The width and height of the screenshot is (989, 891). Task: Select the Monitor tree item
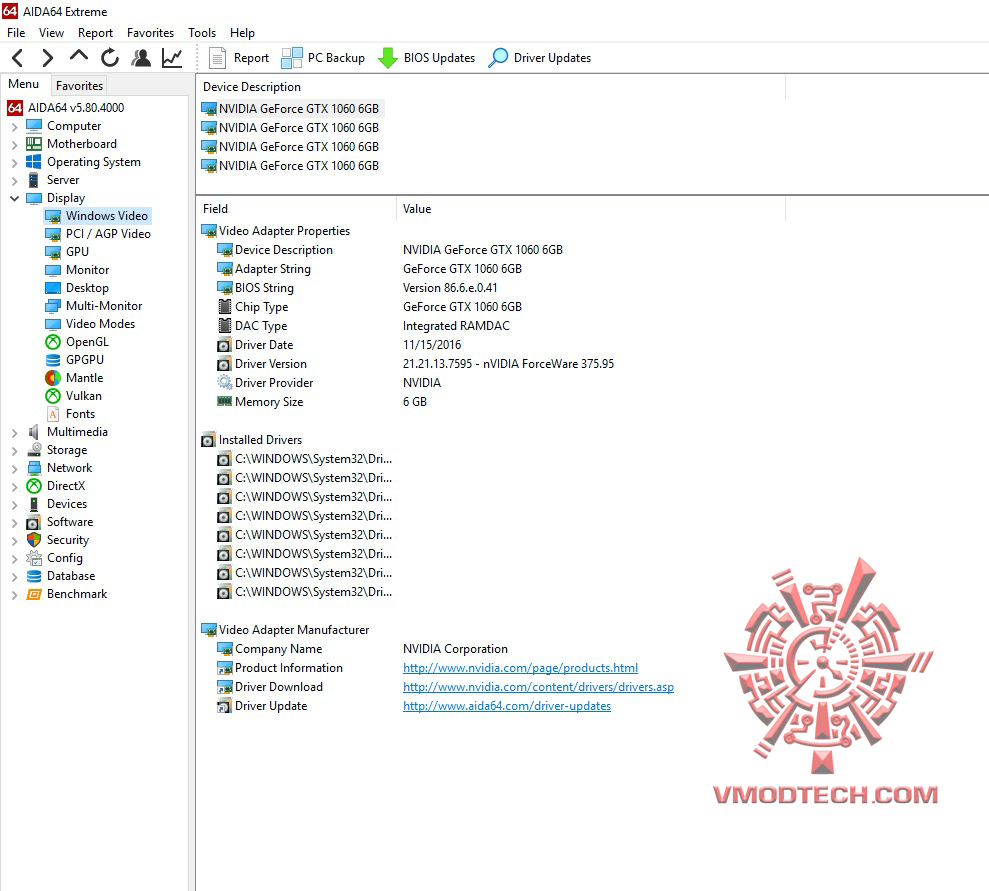click(87, 270)
